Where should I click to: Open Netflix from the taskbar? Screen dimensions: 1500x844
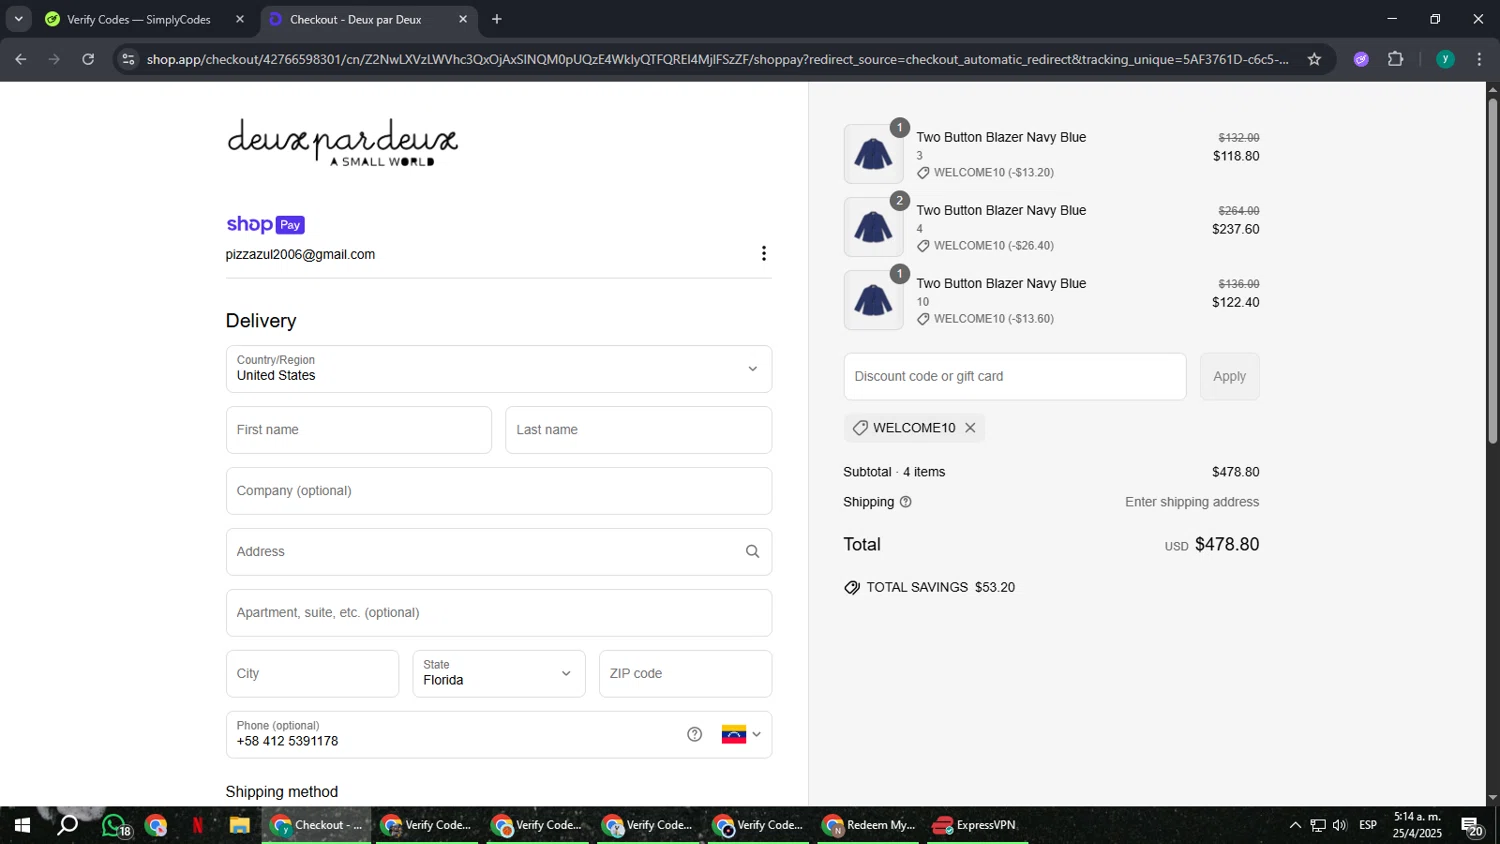tap(197, 826)
